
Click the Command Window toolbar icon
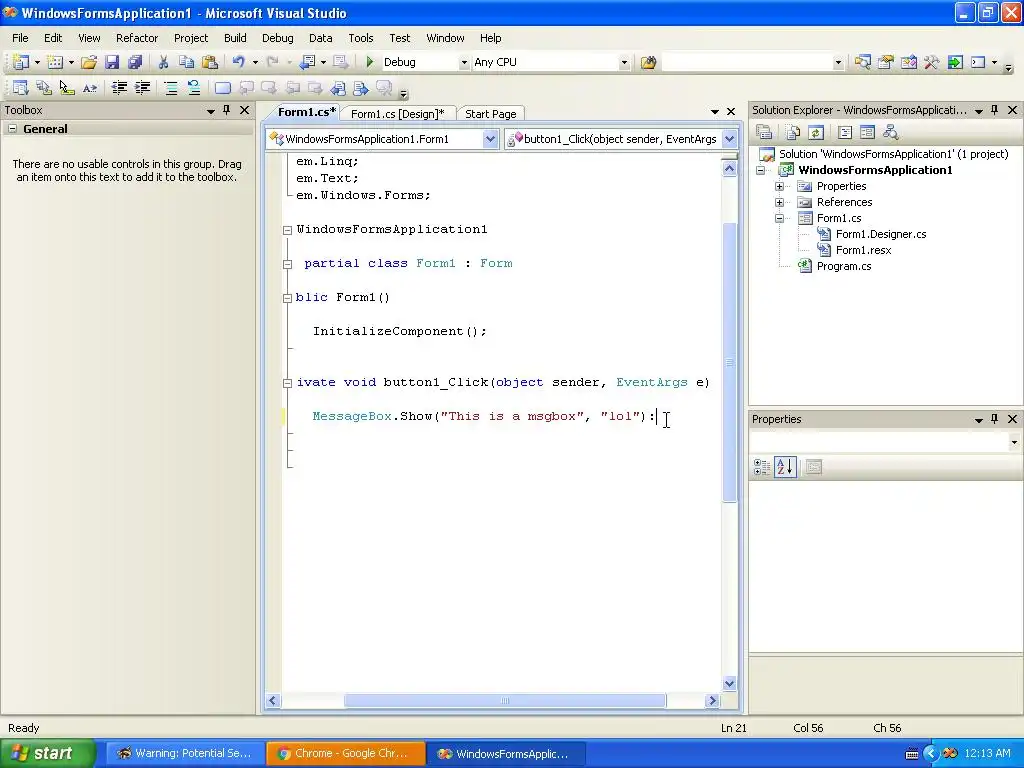click(978, 62)
